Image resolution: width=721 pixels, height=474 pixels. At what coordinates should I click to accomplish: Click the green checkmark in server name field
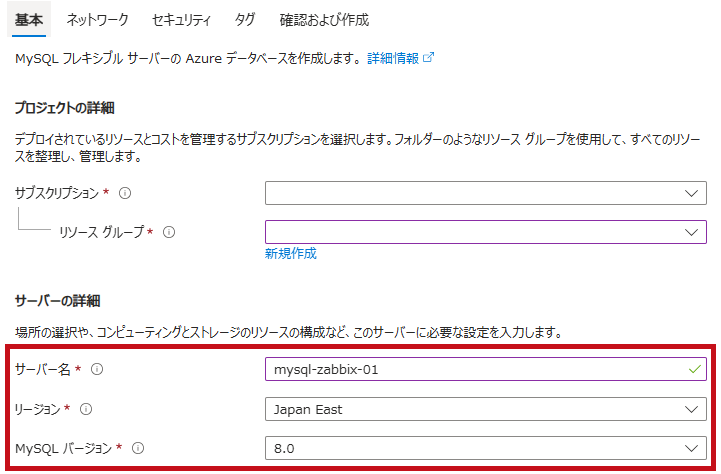pyautogui.click(x=695, y=369)
